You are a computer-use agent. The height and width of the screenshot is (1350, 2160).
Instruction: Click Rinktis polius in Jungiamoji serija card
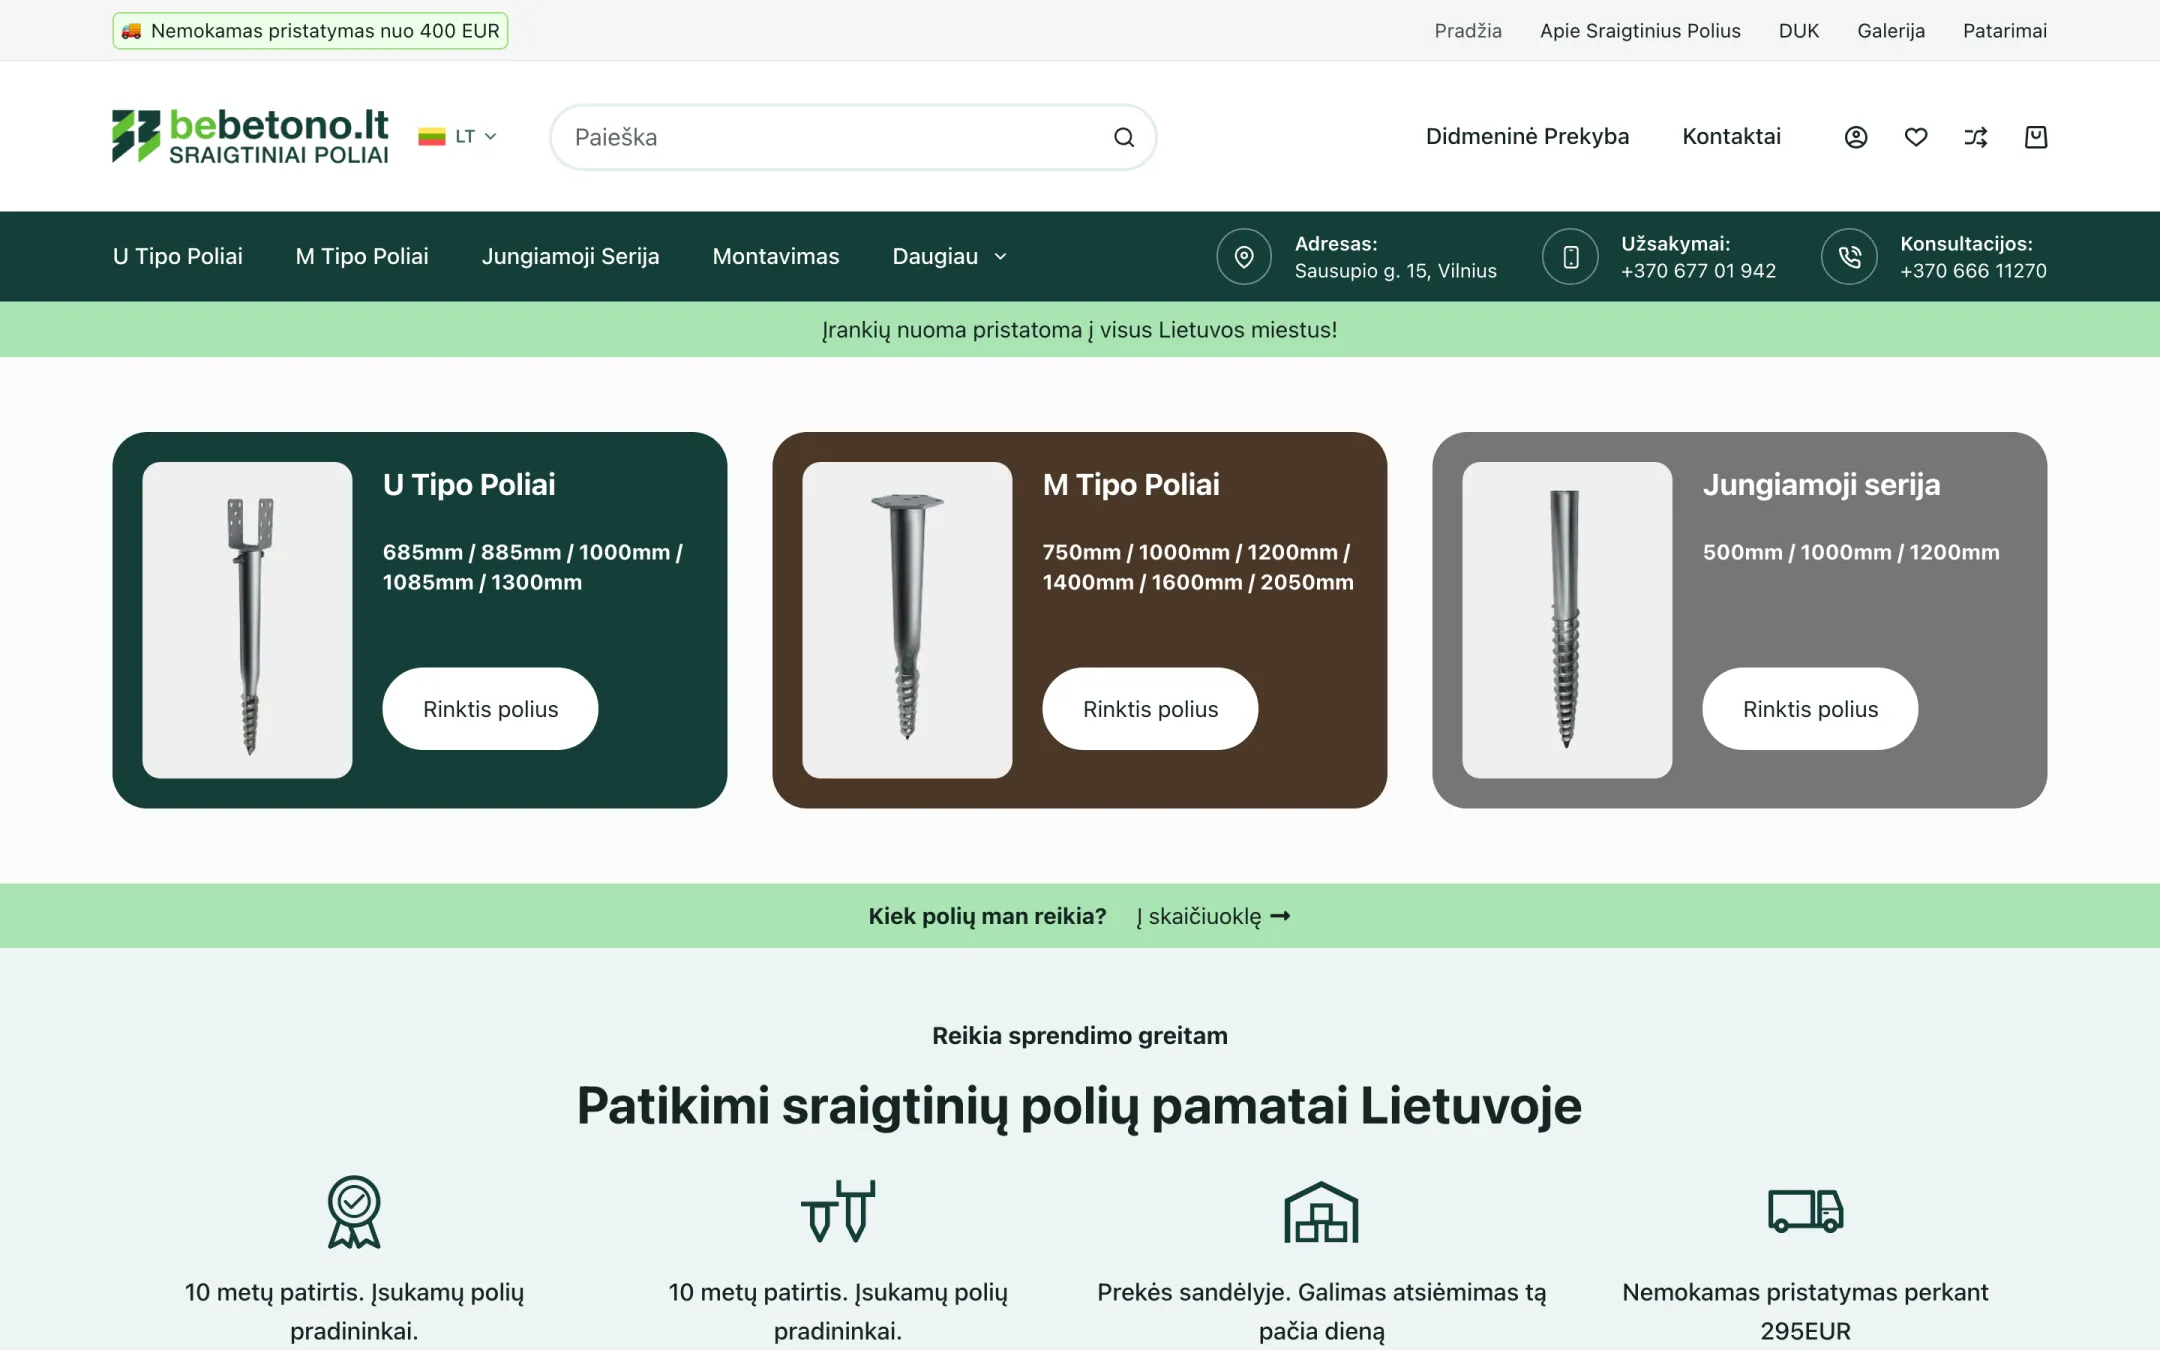click(x=1810, y=709)
